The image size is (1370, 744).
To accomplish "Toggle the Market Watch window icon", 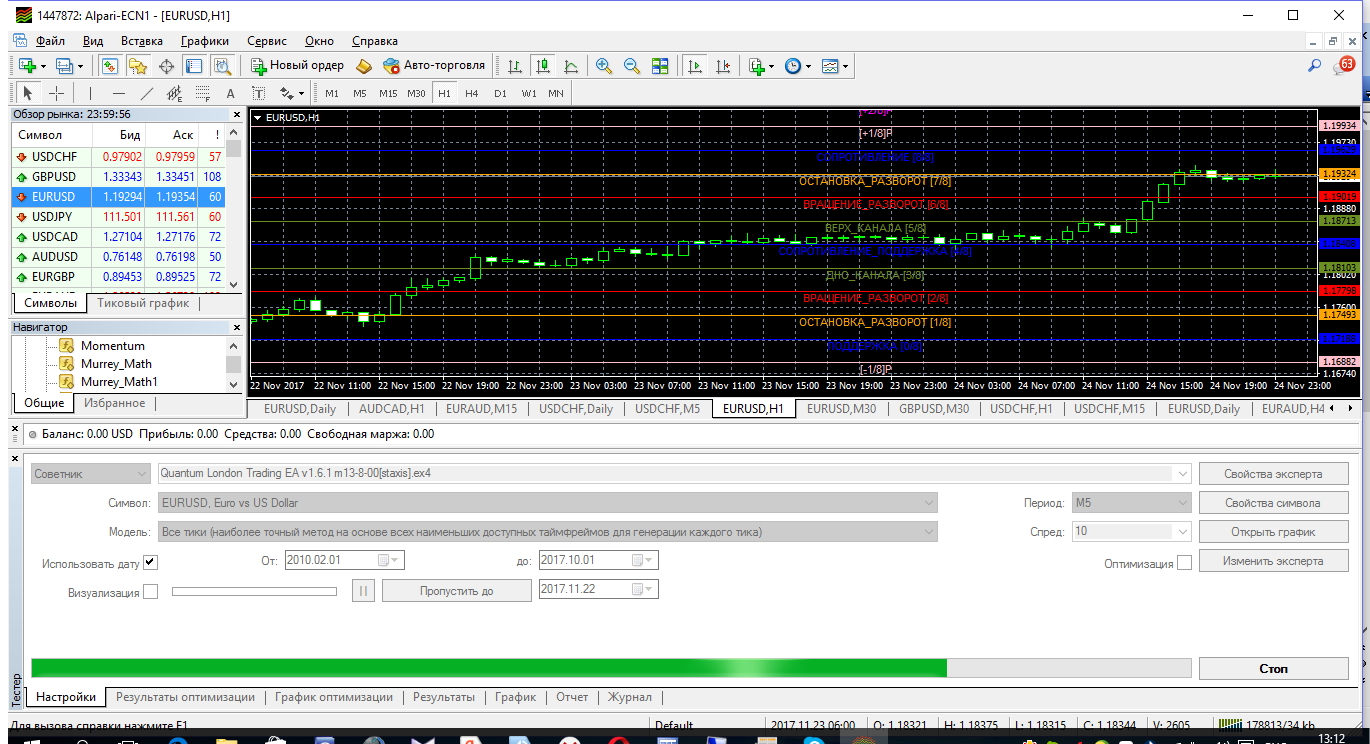I will click(x=110, y=65).
